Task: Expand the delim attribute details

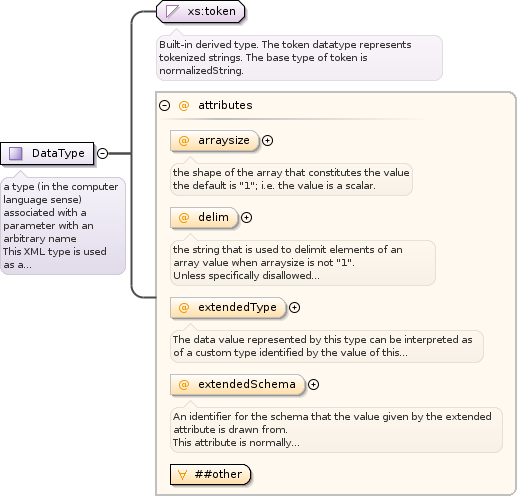Action: coord(246,218)
